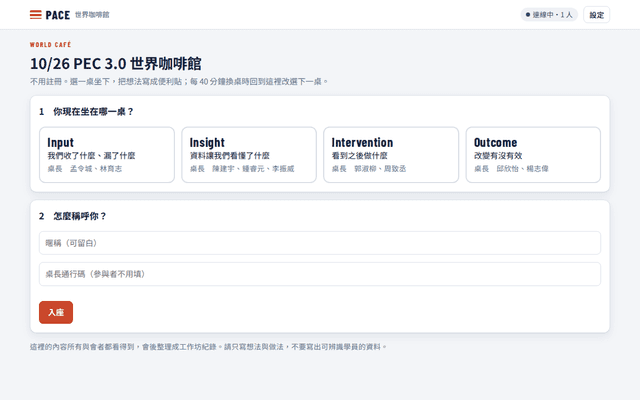Click the Outcome card's 桌長 names line

pos(511,169)
